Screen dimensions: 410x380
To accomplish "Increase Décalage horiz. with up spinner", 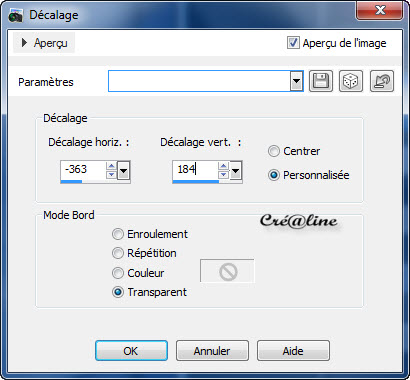I will [x=111, y=166].
